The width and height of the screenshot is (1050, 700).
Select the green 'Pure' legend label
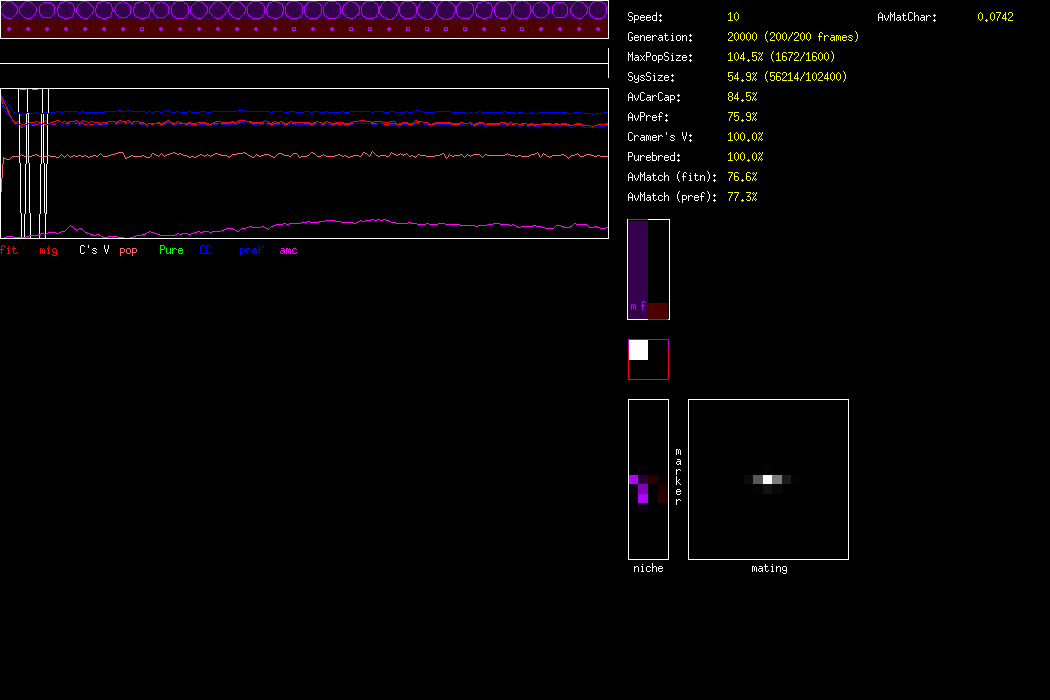click(x=171, y=250)
